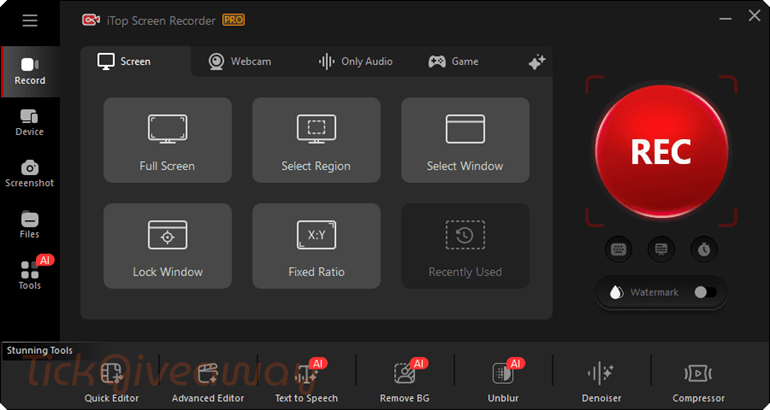This screenshot has width=770, height=410.
Task: Open the Remove BG tool
Action: click(405, 383)
